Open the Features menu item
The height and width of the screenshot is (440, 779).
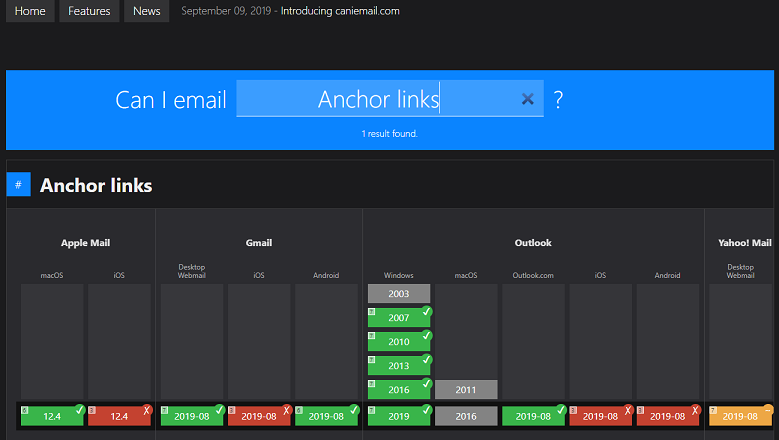(x=89, y=11)
